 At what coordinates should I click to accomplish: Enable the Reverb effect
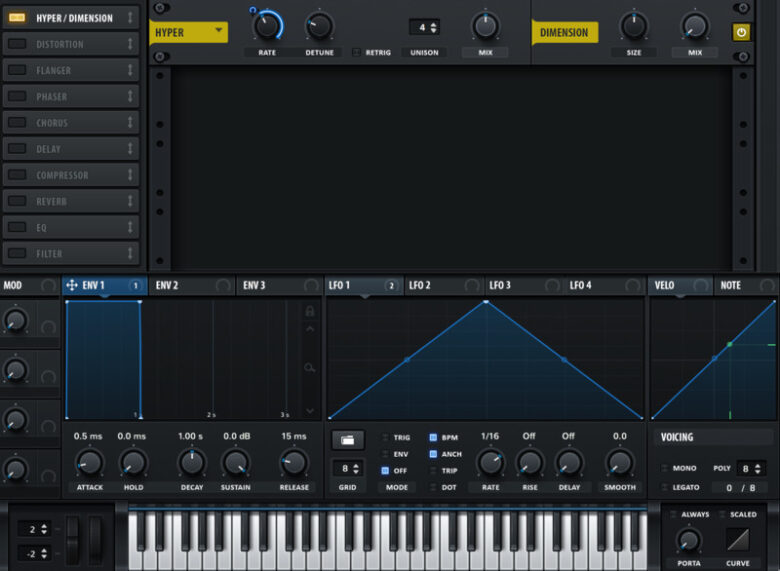pos(17,201)
